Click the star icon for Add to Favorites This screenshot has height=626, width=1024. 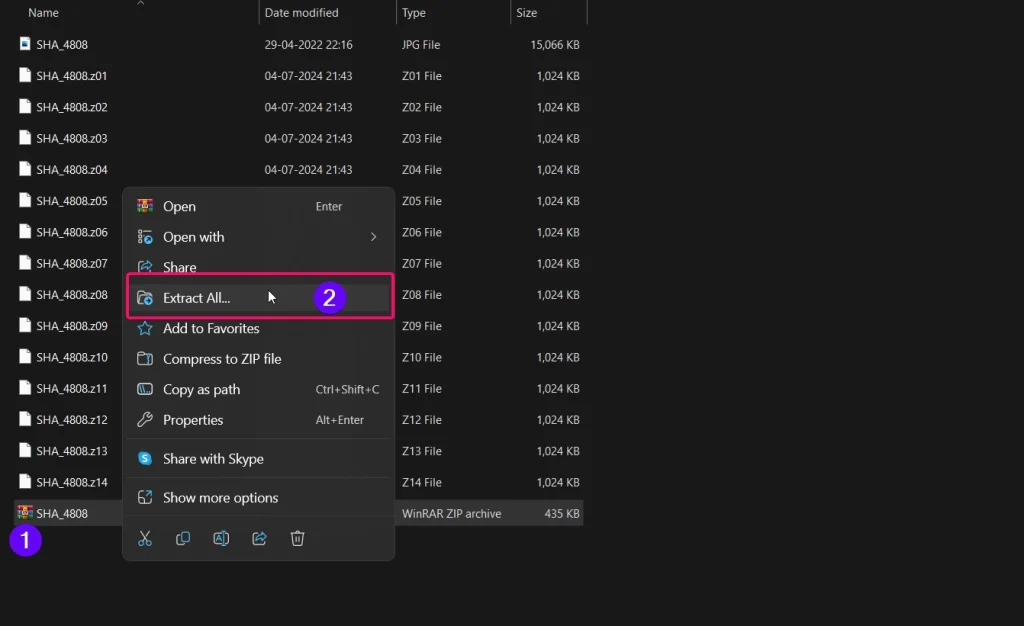pos(145,328)
